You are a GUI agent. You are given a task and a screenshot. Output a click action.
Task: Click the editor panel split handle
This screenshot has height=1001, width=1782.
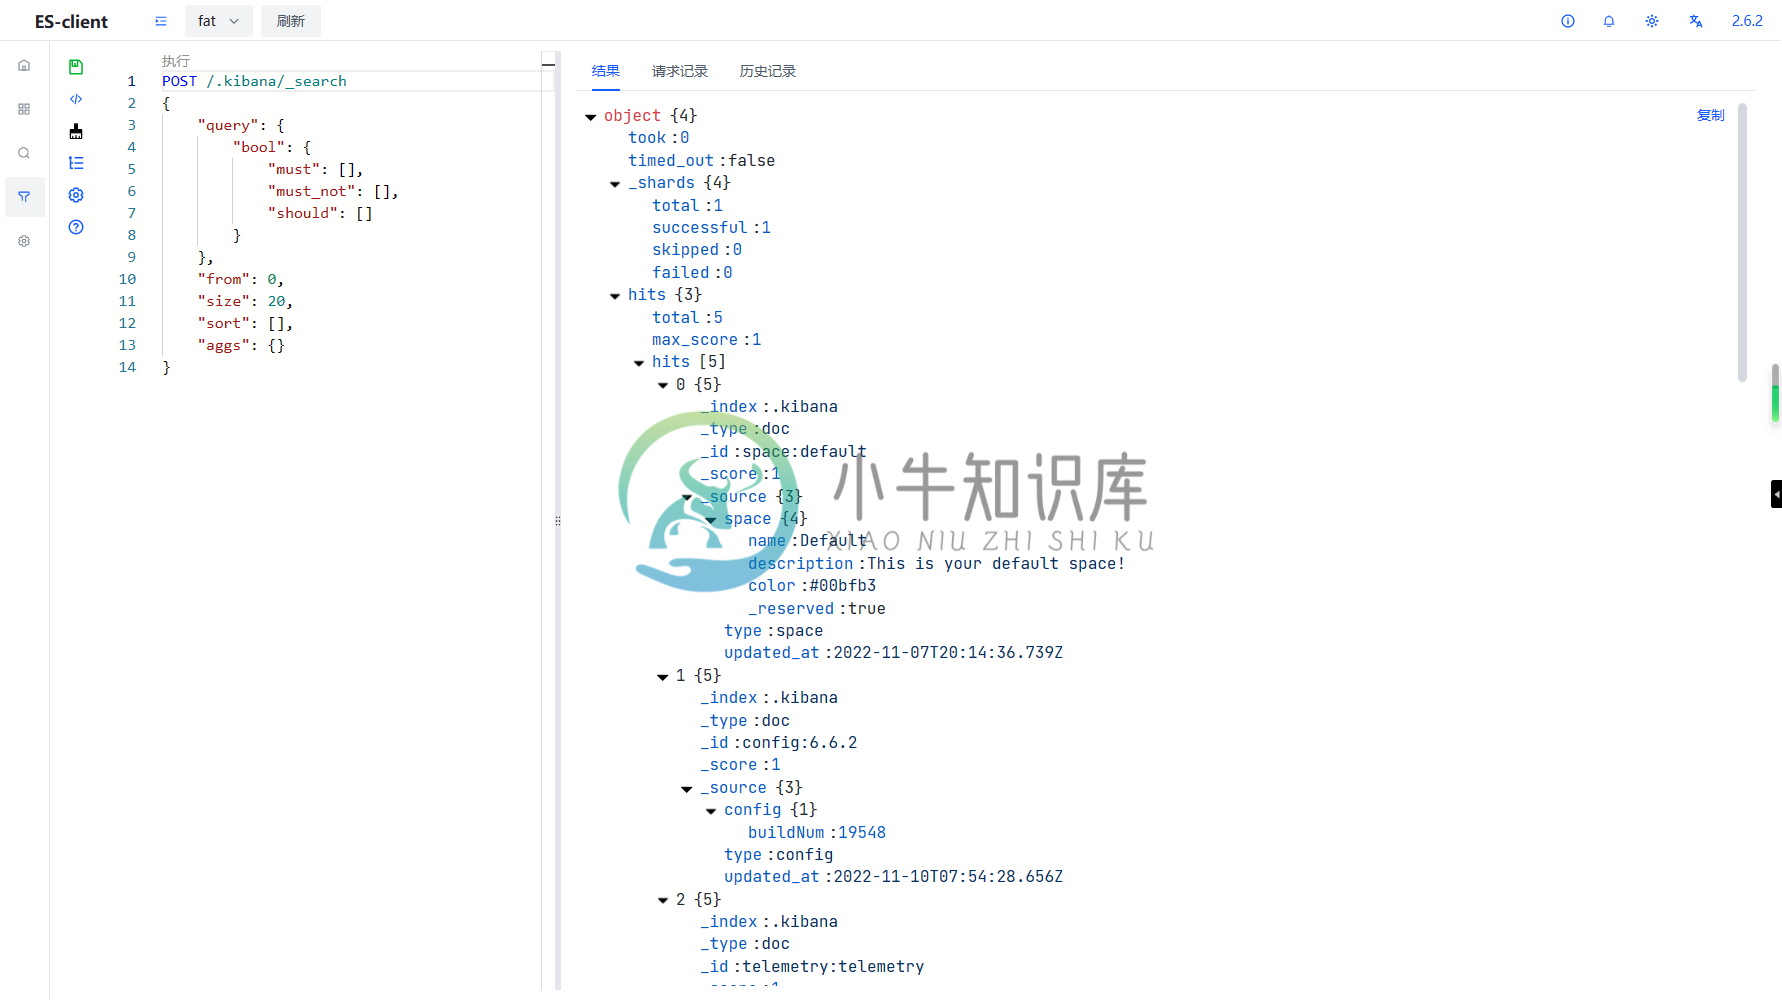tap(558, 521)
